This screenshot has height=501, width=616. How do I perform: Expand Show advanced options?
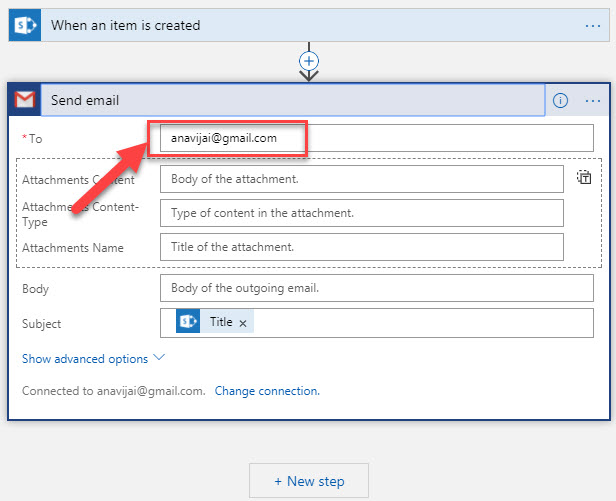85,358
